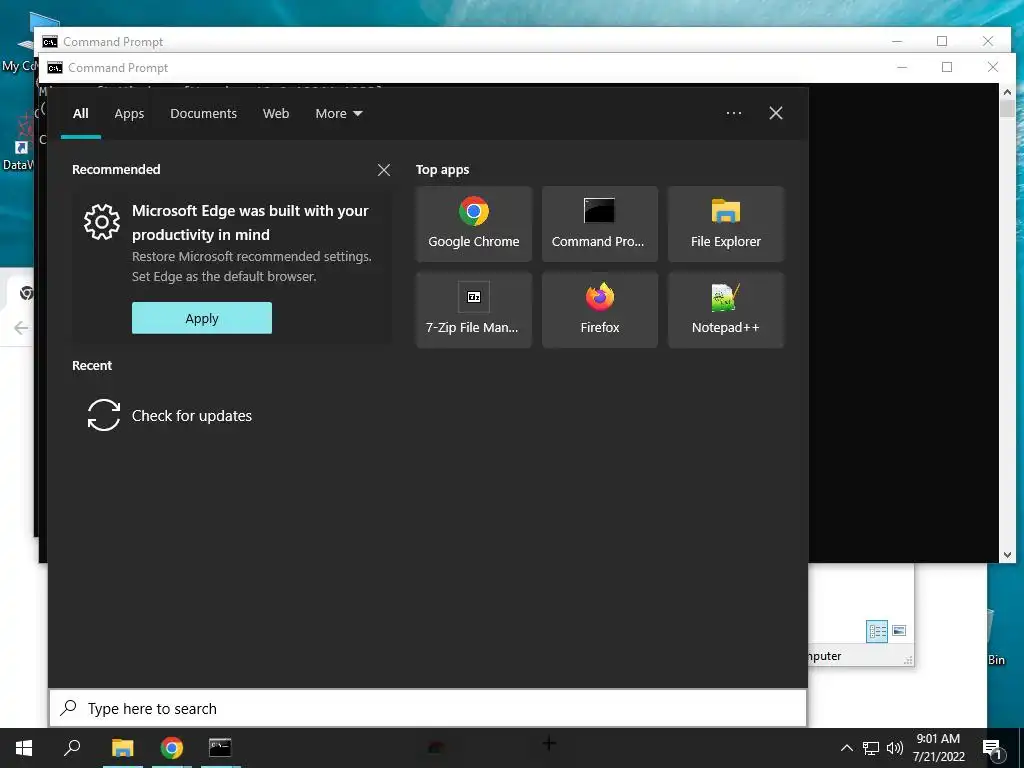Maximize the front Command Prompt window
Screen dimensions: 1024x768
tap(947, 67)
